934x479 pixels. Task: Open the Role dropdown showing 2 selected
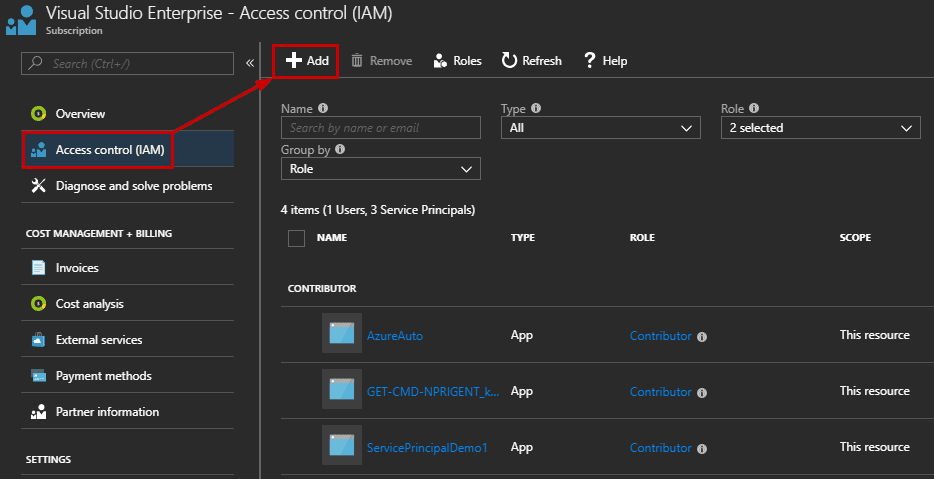point(820,127)
